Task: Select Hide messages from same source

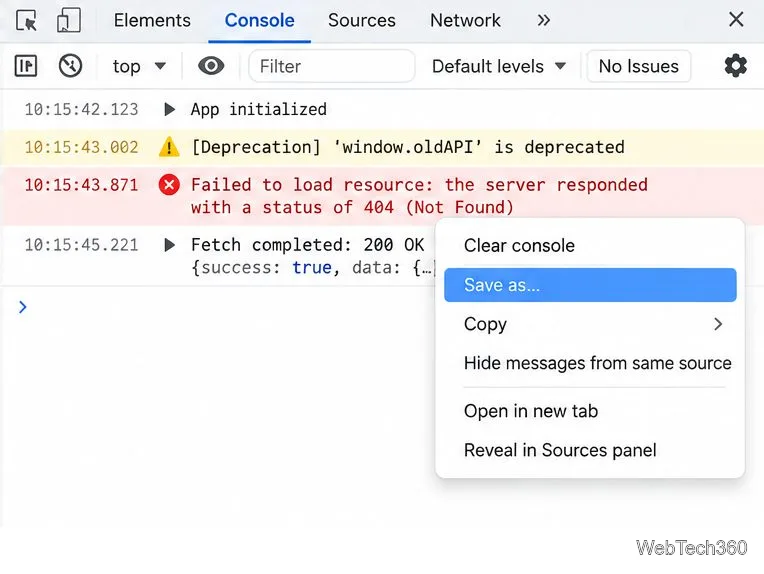Action: [590, 363]
